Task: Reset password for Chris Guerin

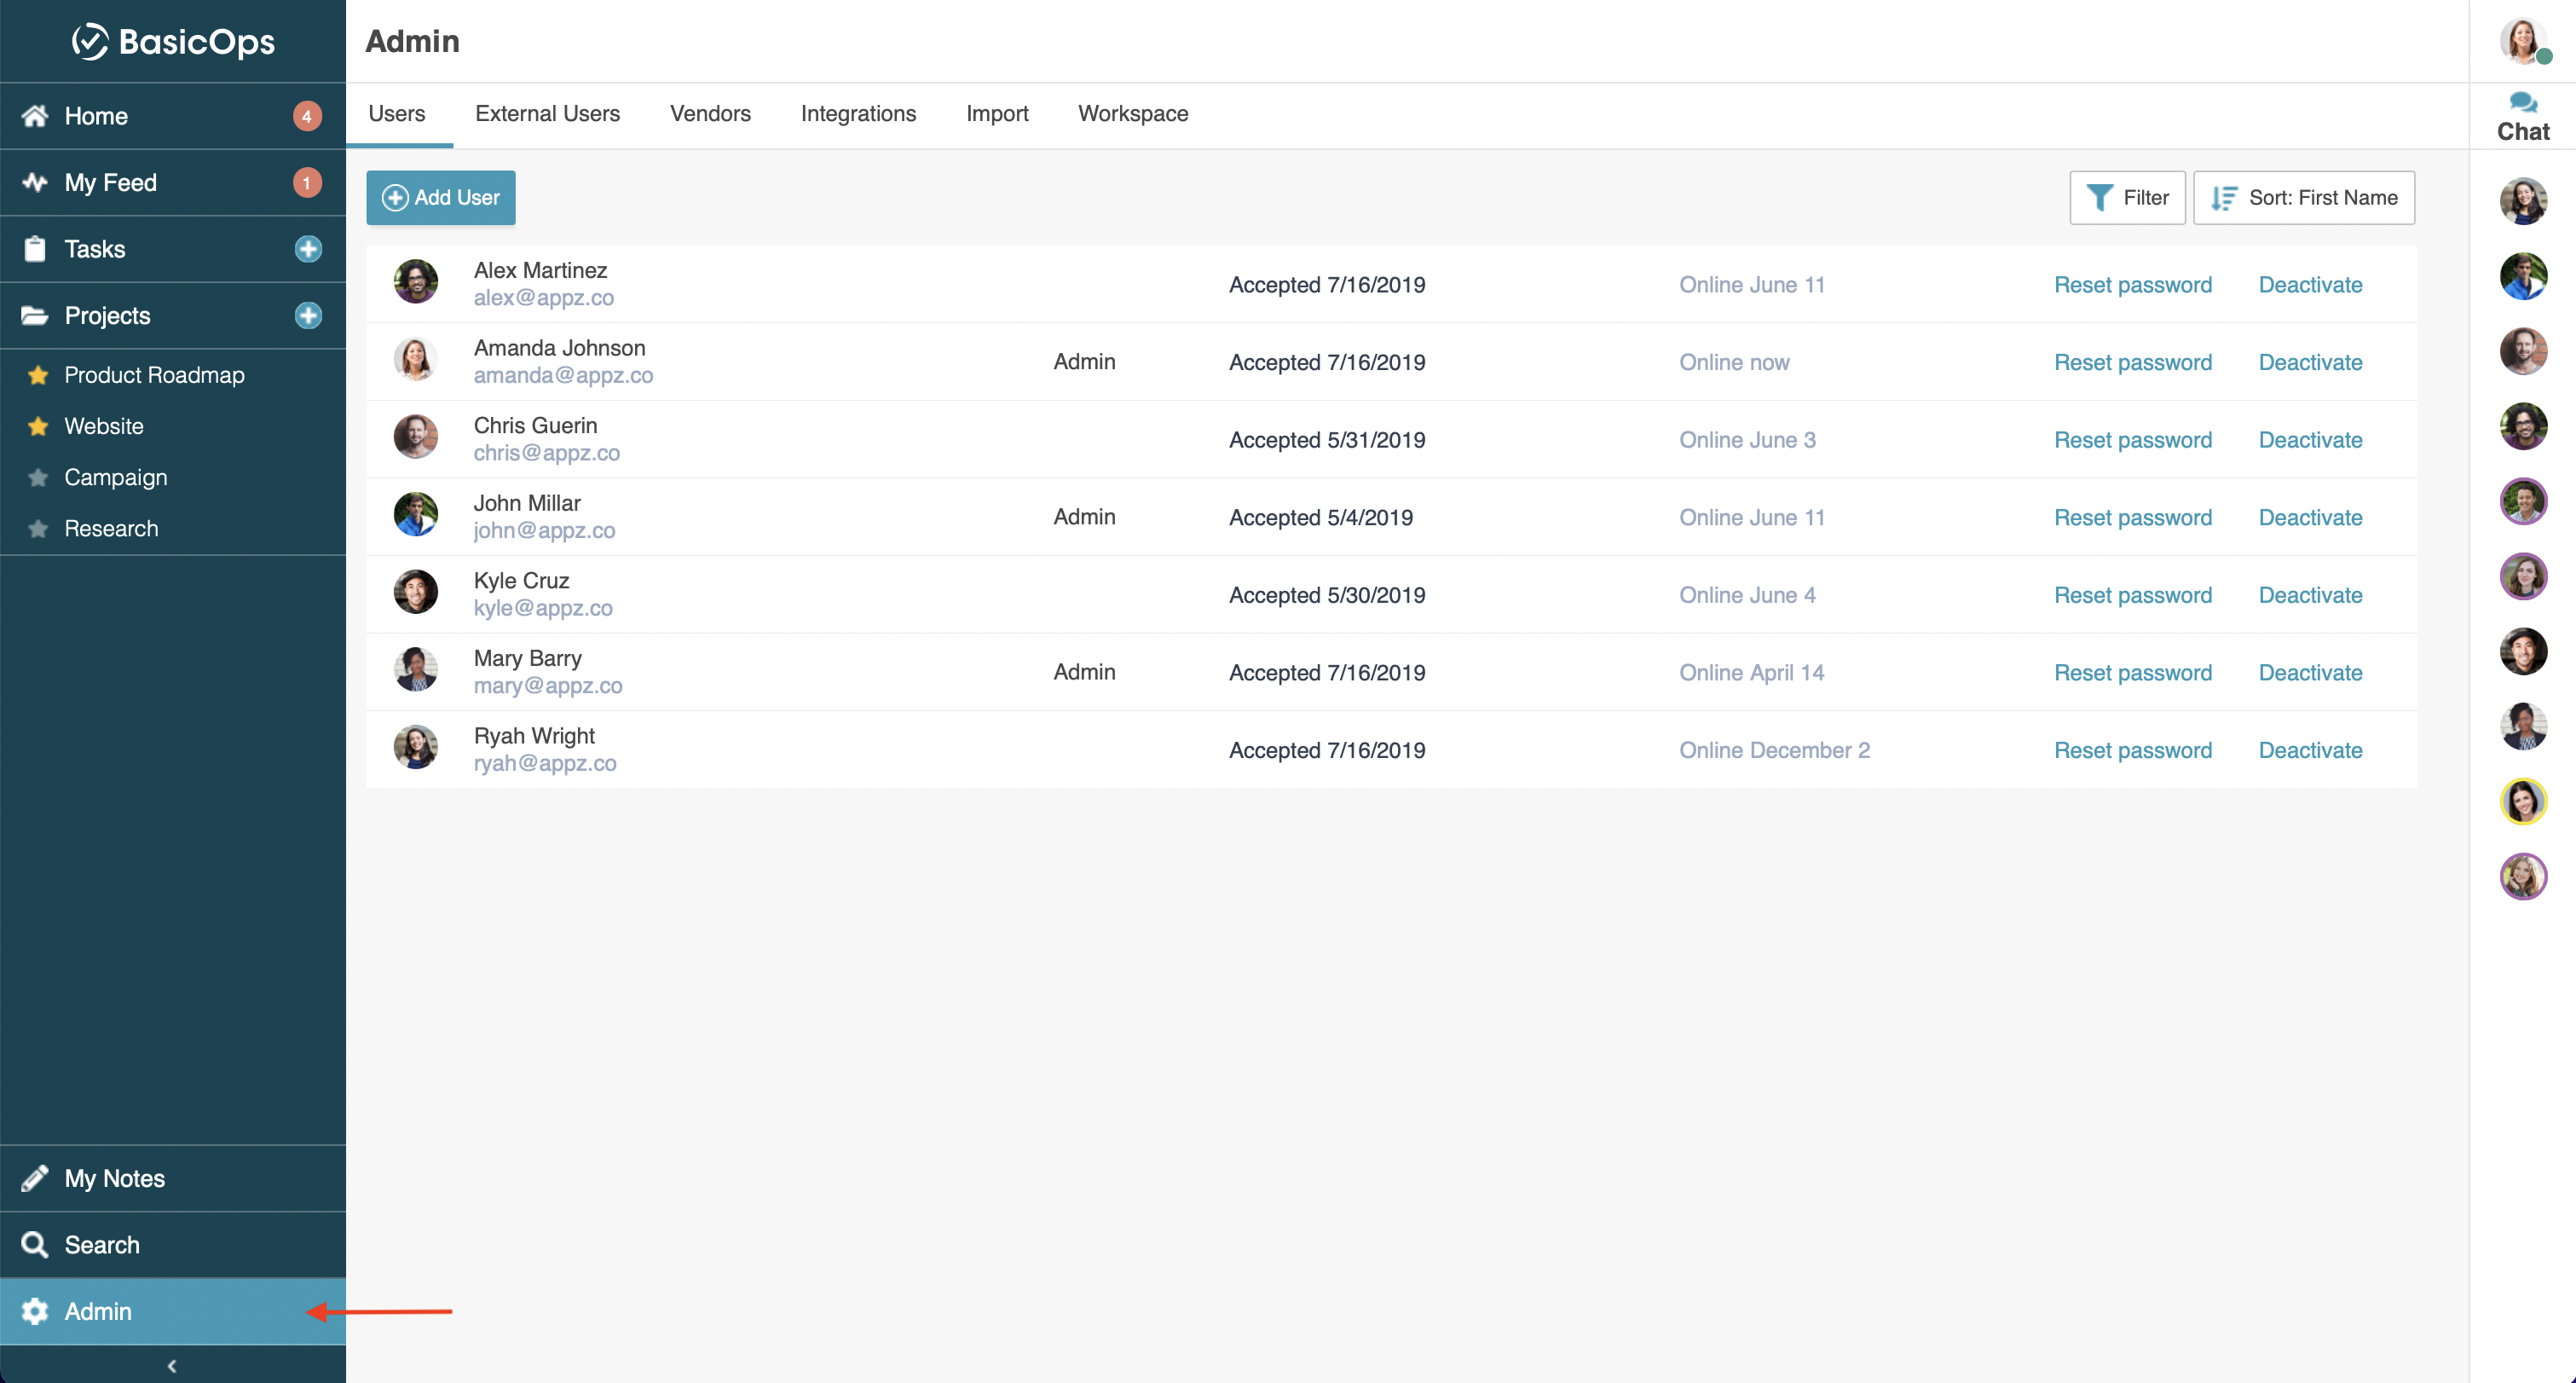Action: (x=2132, y=440)
